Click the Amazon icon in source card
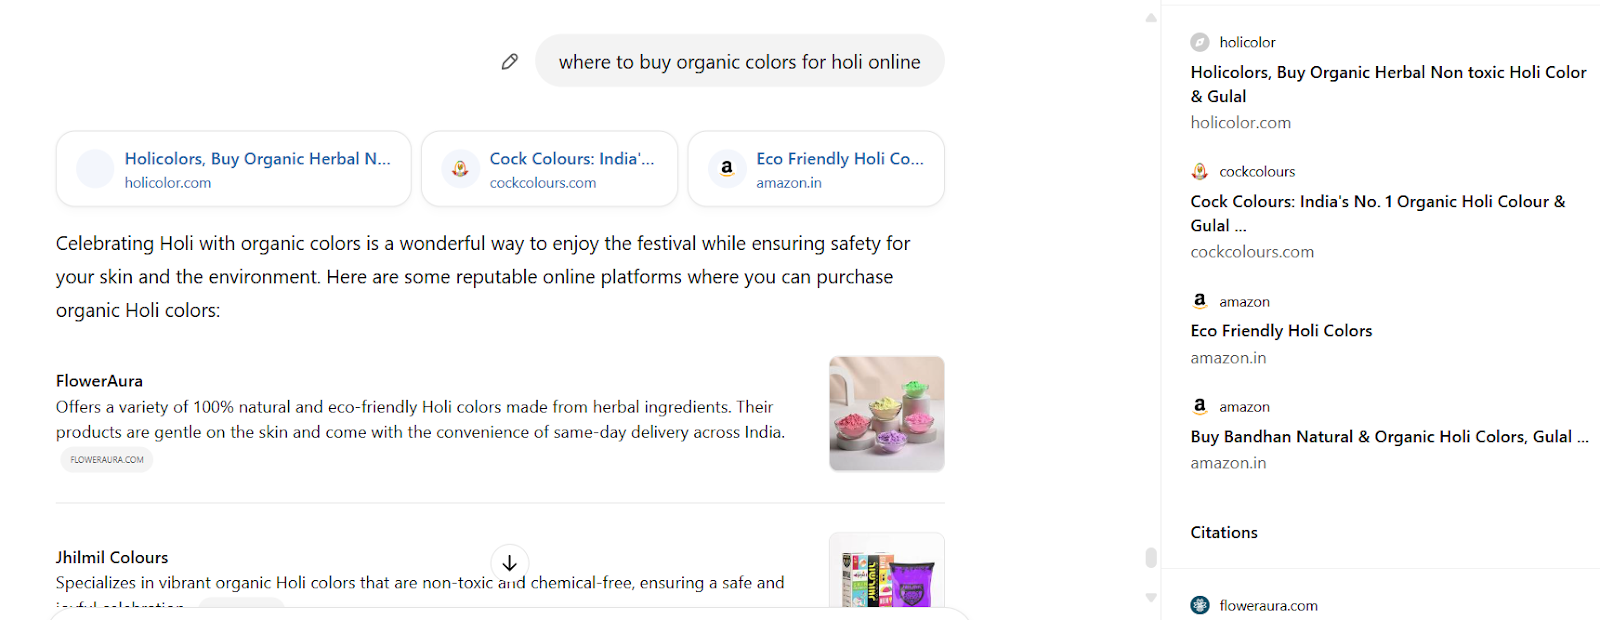1600x620 pixels. [x=727, y=169]
